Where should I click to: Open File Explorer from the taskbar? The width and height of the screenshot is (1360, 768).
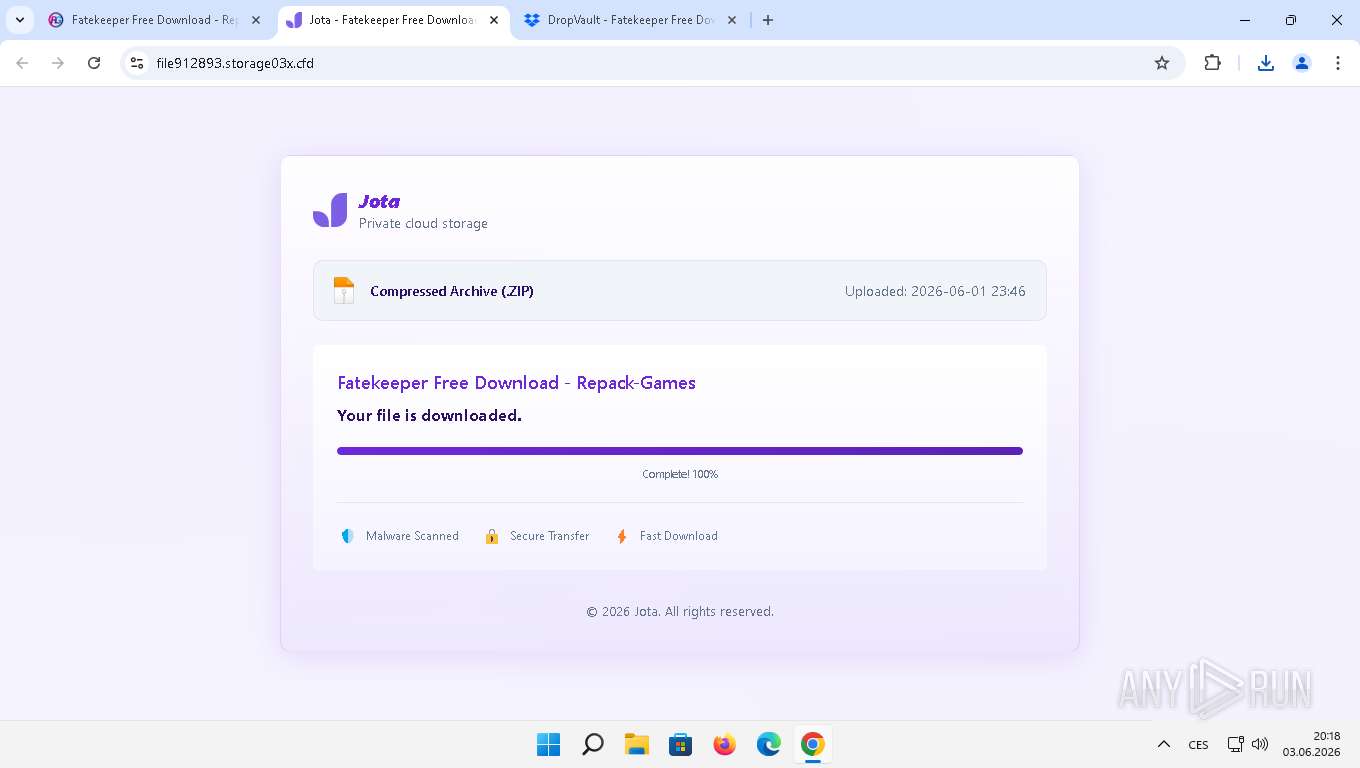coord(637,744)
